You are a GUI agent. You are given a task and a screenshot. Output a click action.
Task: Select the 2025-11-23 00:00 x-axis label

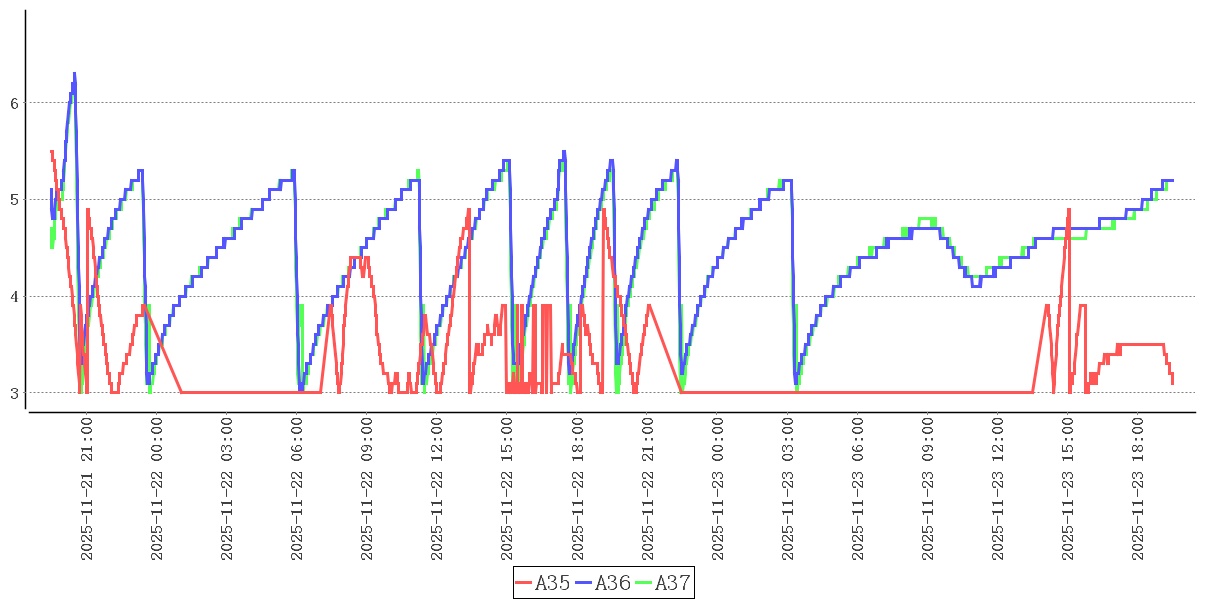click(717, 489)
